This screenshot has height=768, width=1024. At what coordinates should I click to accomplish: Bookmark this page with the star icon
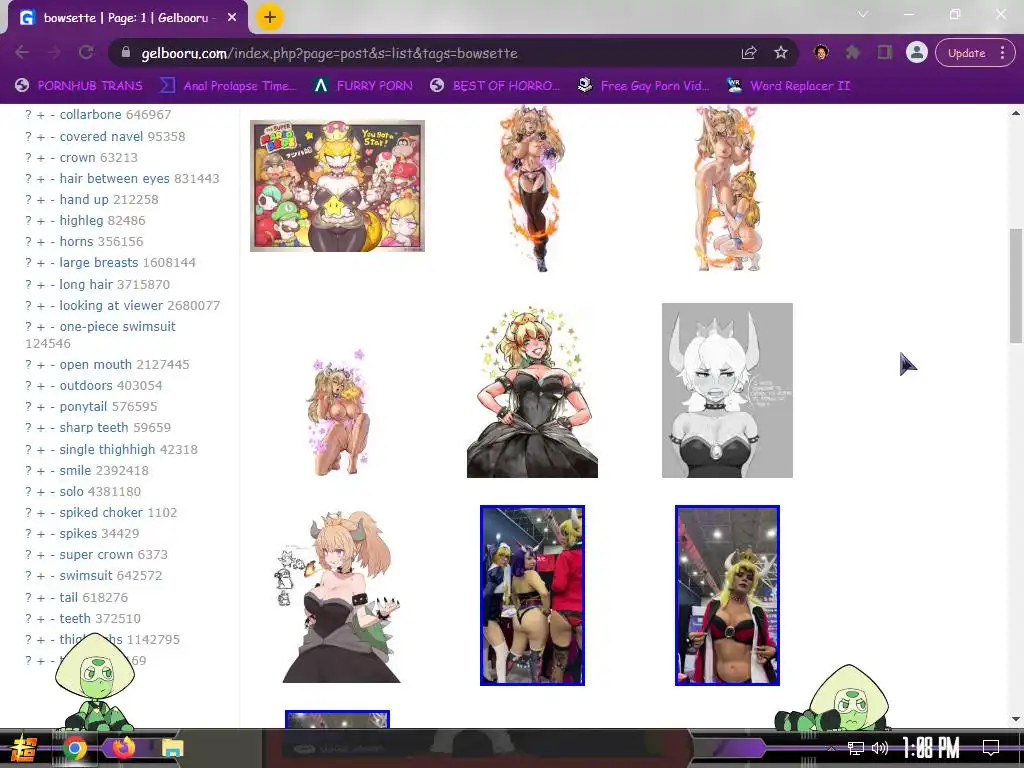click(780, 53)
